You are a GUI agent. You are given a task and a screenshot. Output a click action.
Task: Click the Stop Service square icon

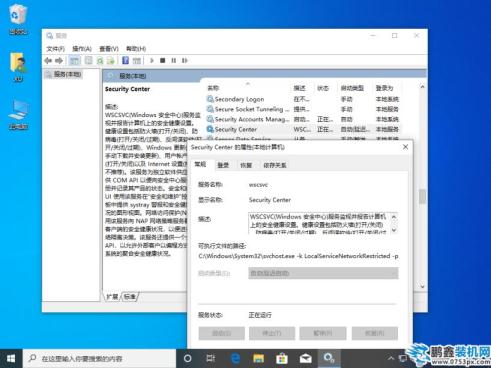(x=163, y=60)
